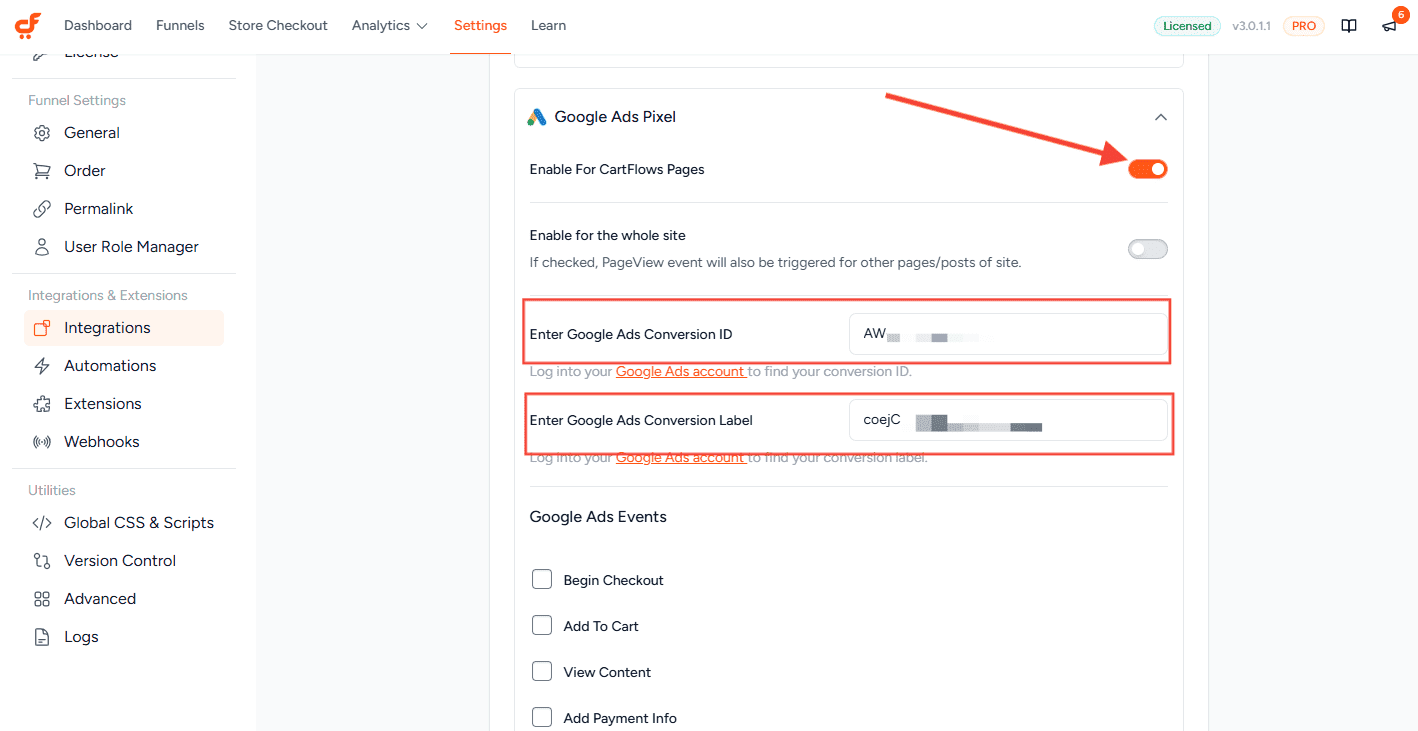Follow Google Ads account link for conversion label
Viewport: 1418px width, 731px height.
click(680, 458)
